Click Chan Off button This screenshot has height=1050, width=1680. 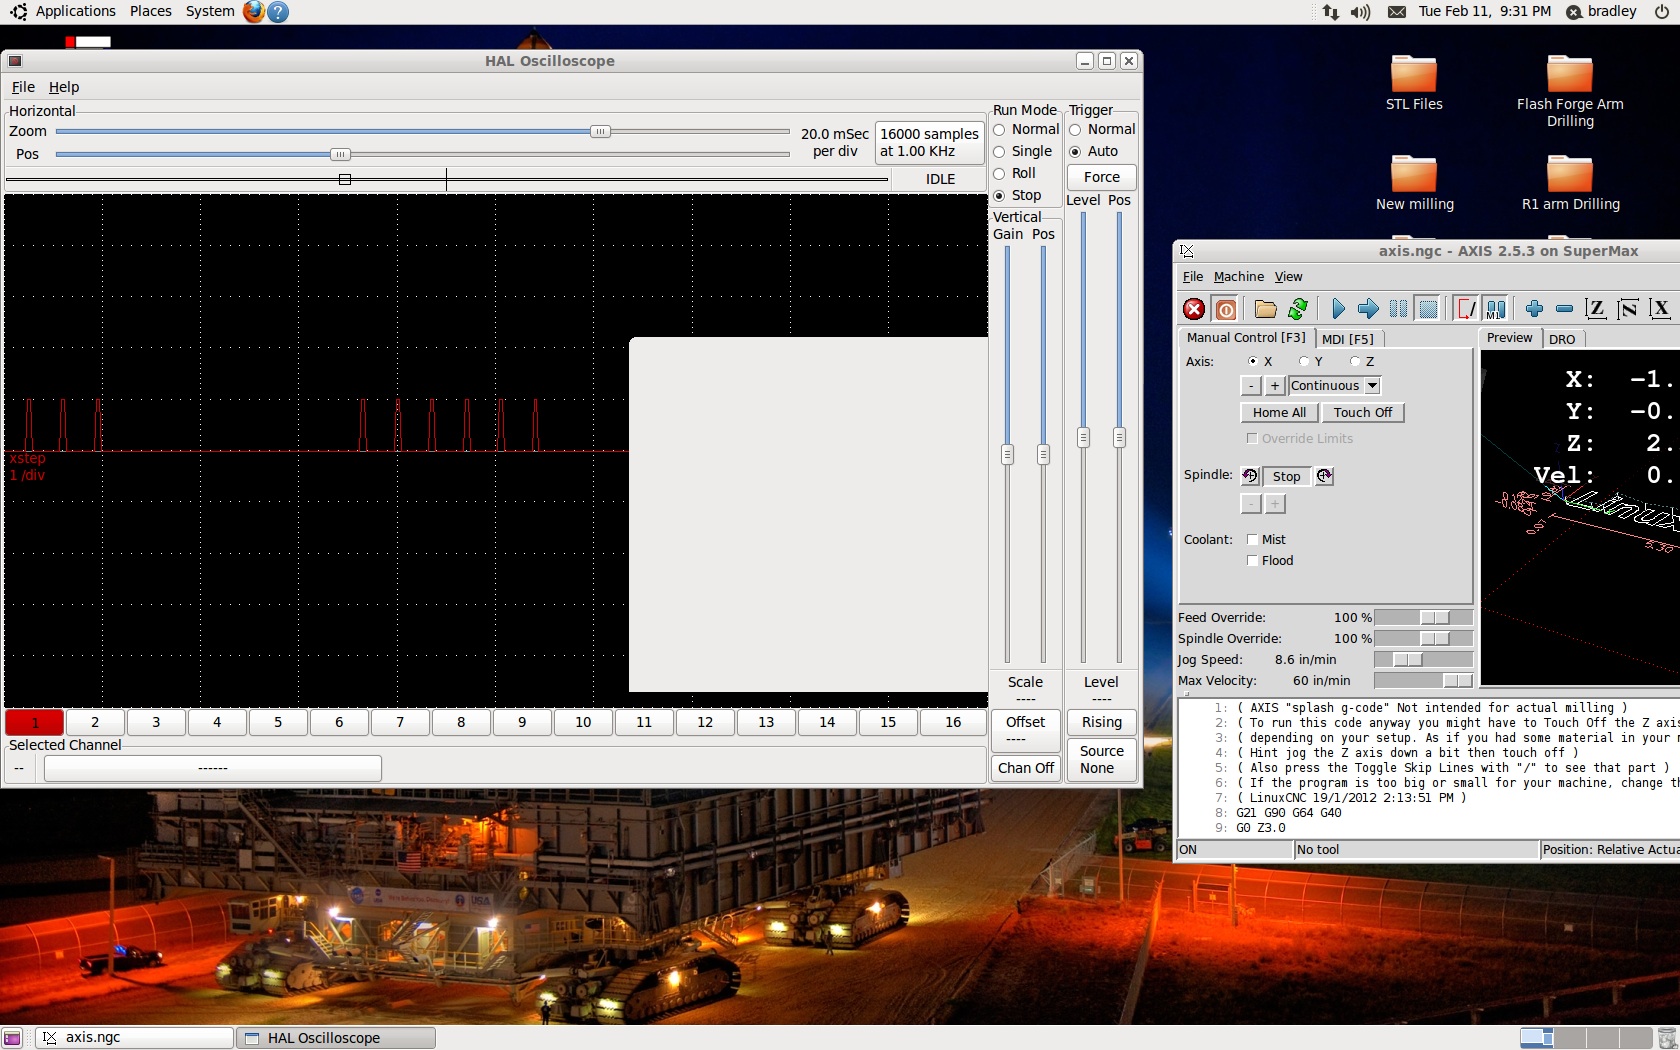1026,768
